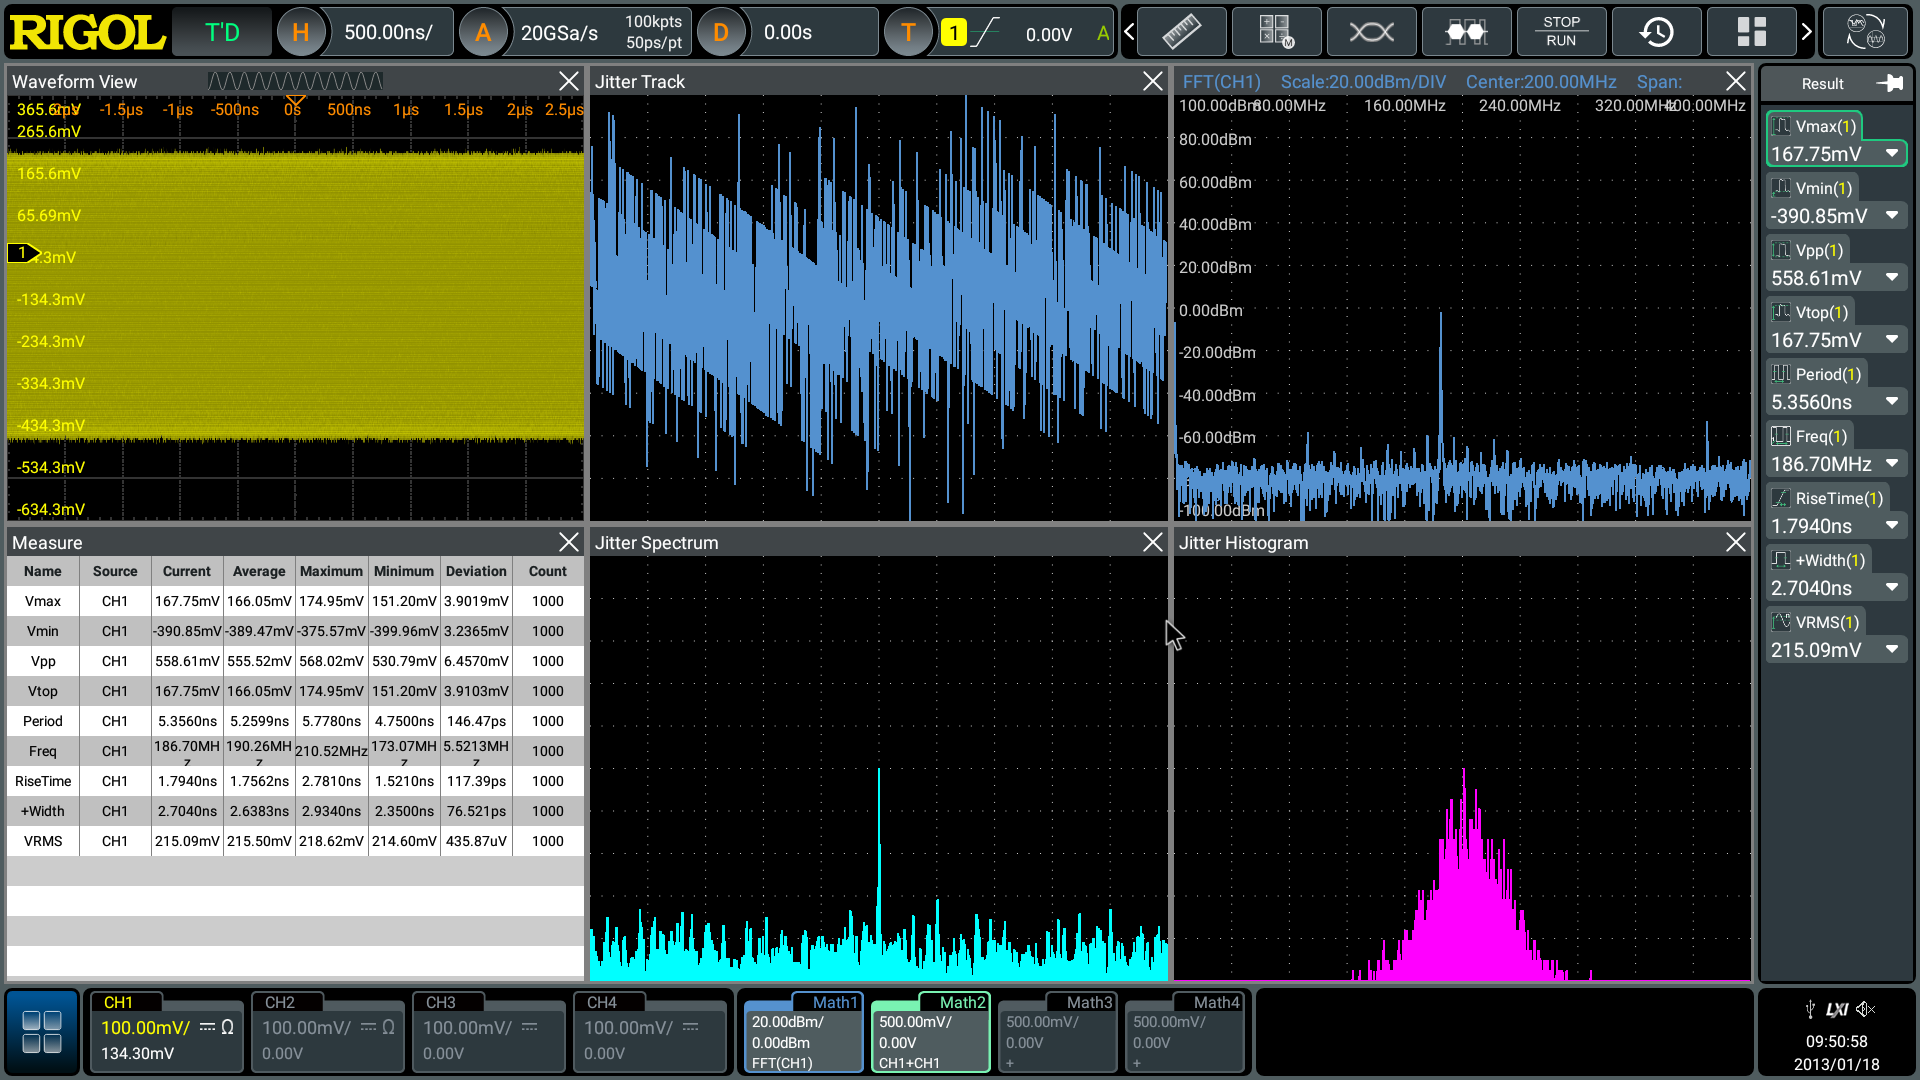Toggle the CH2 channel on
This screenshot has width=1920, height=1080.
click(x=327, y=1032)
